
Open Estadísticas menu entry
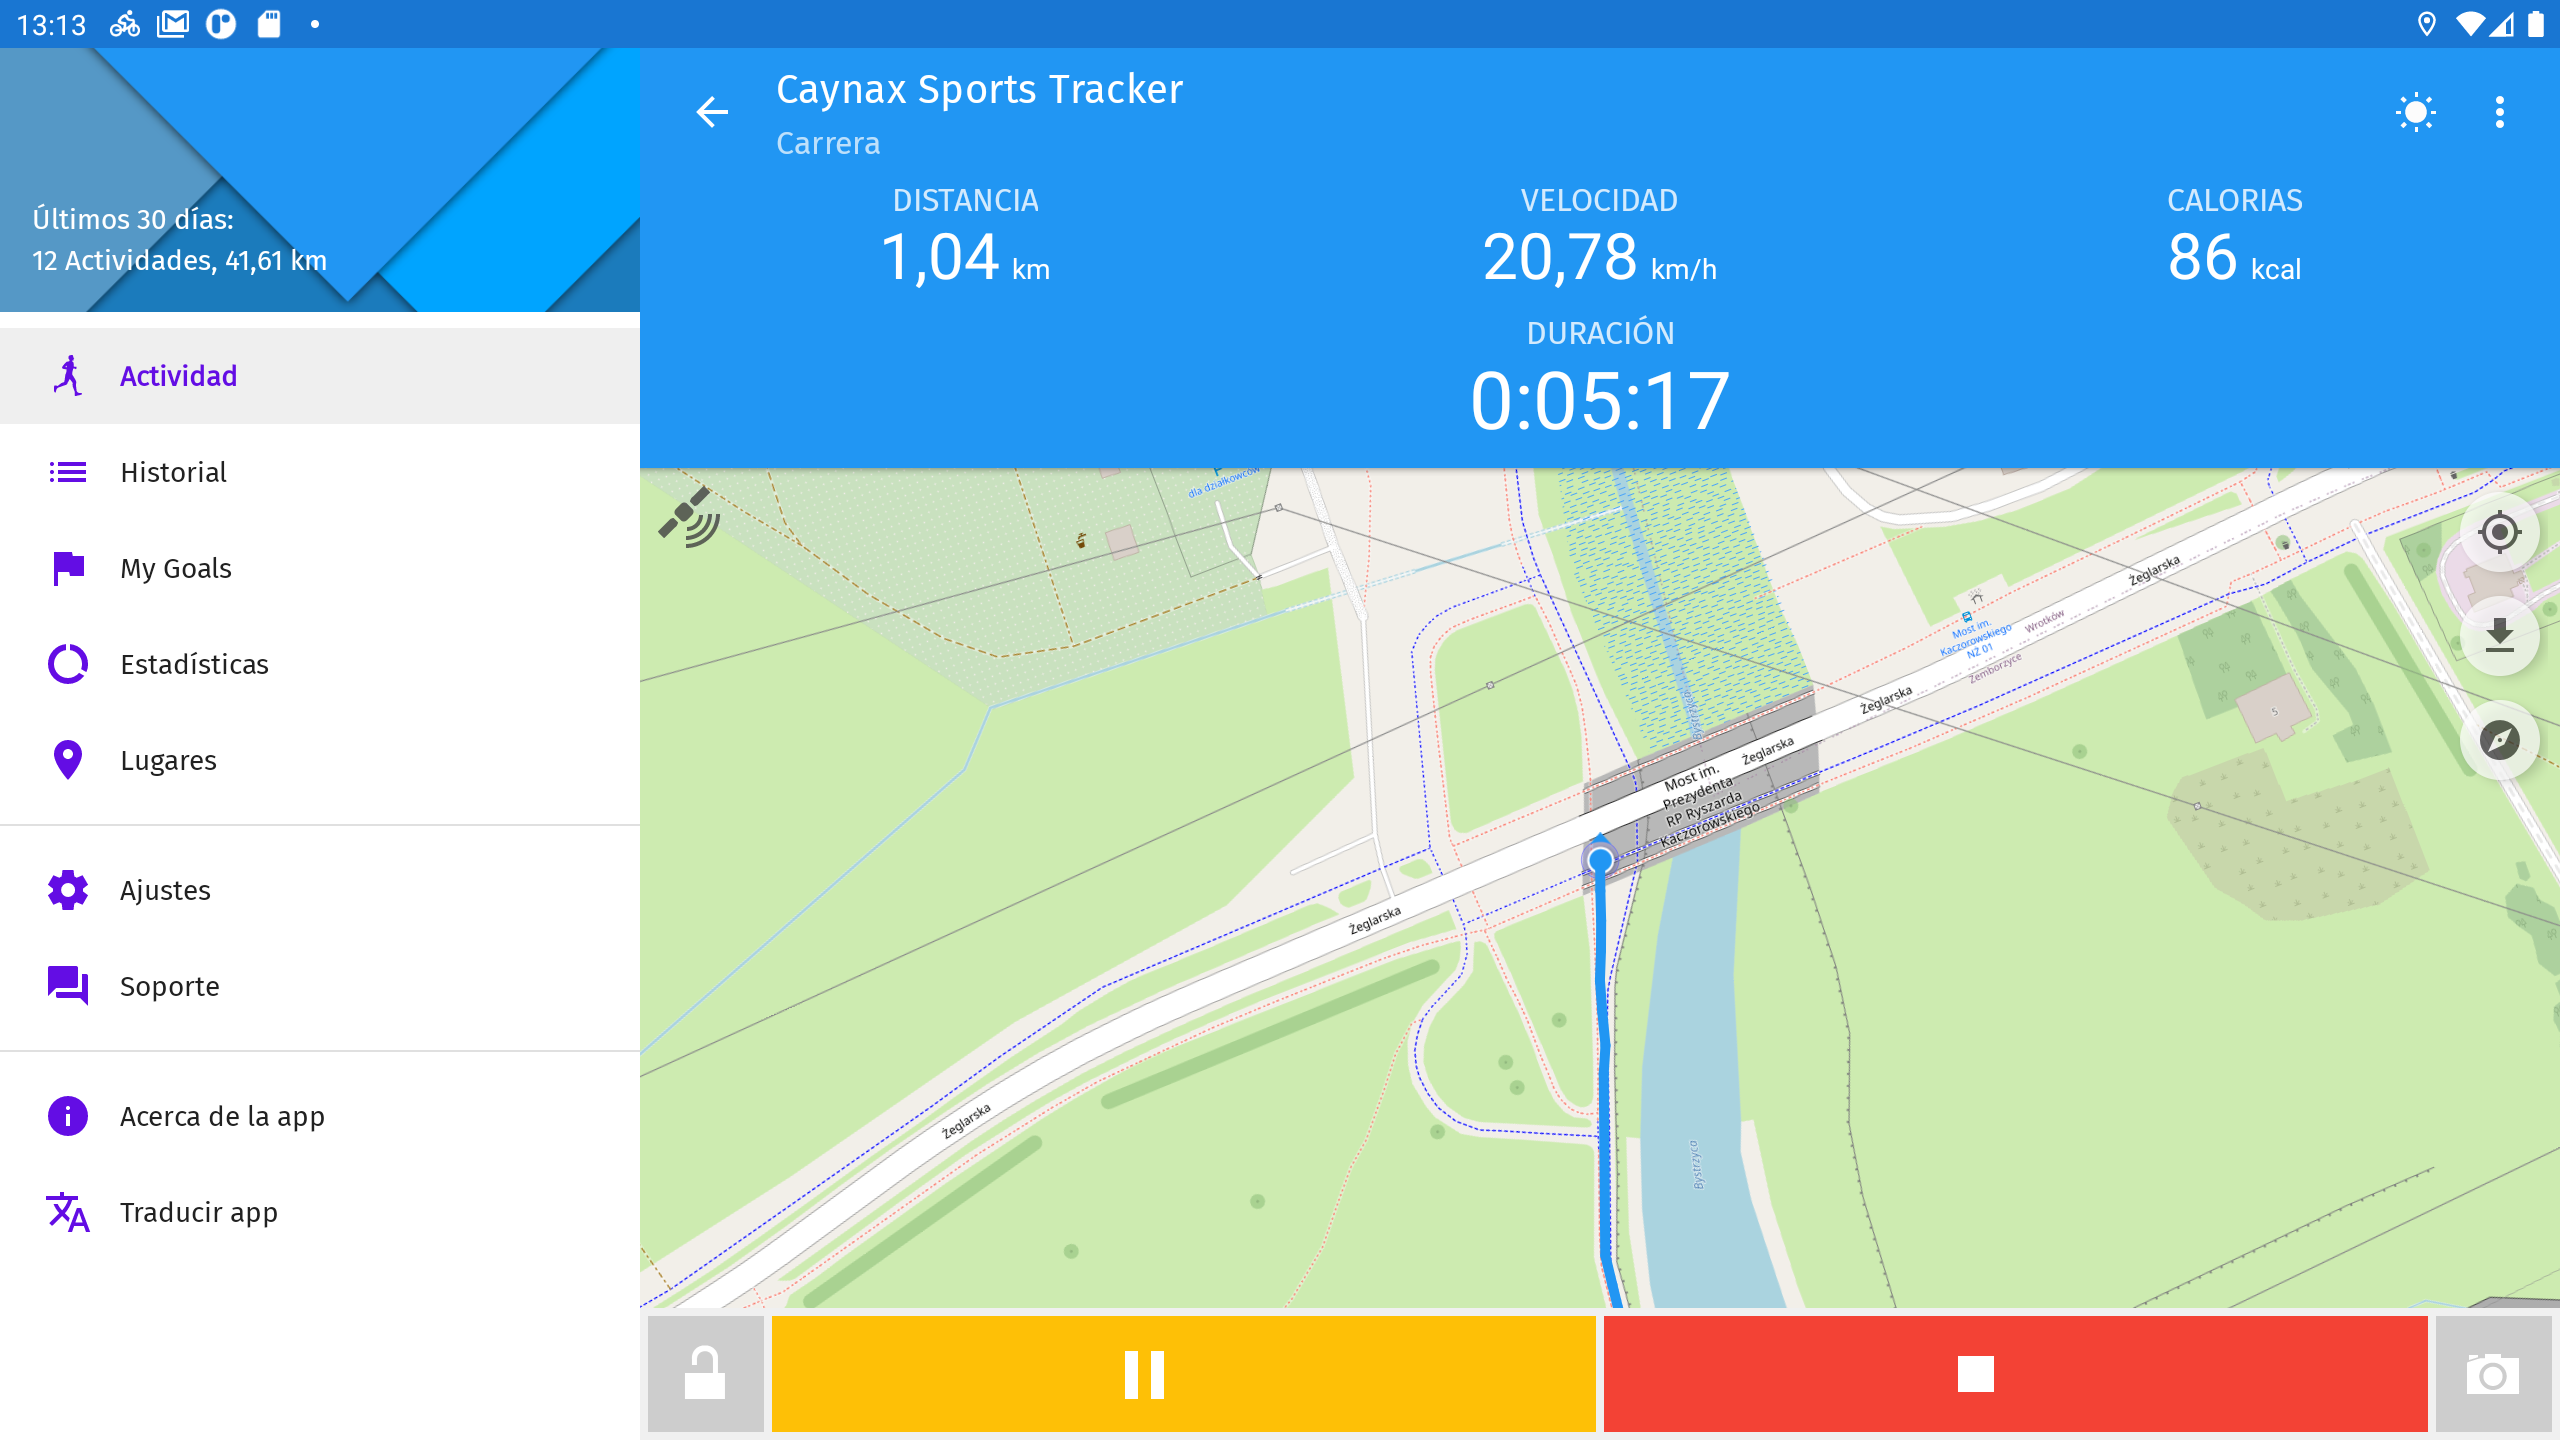(x=320, y=664)
